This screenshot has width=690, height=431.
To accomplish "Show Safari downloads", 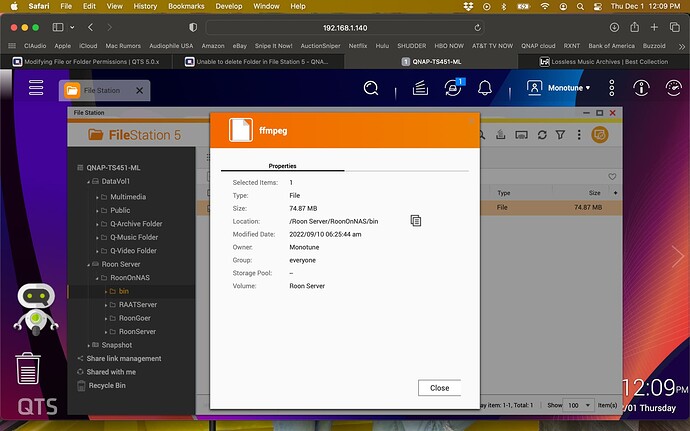I will tap(614, 27).
